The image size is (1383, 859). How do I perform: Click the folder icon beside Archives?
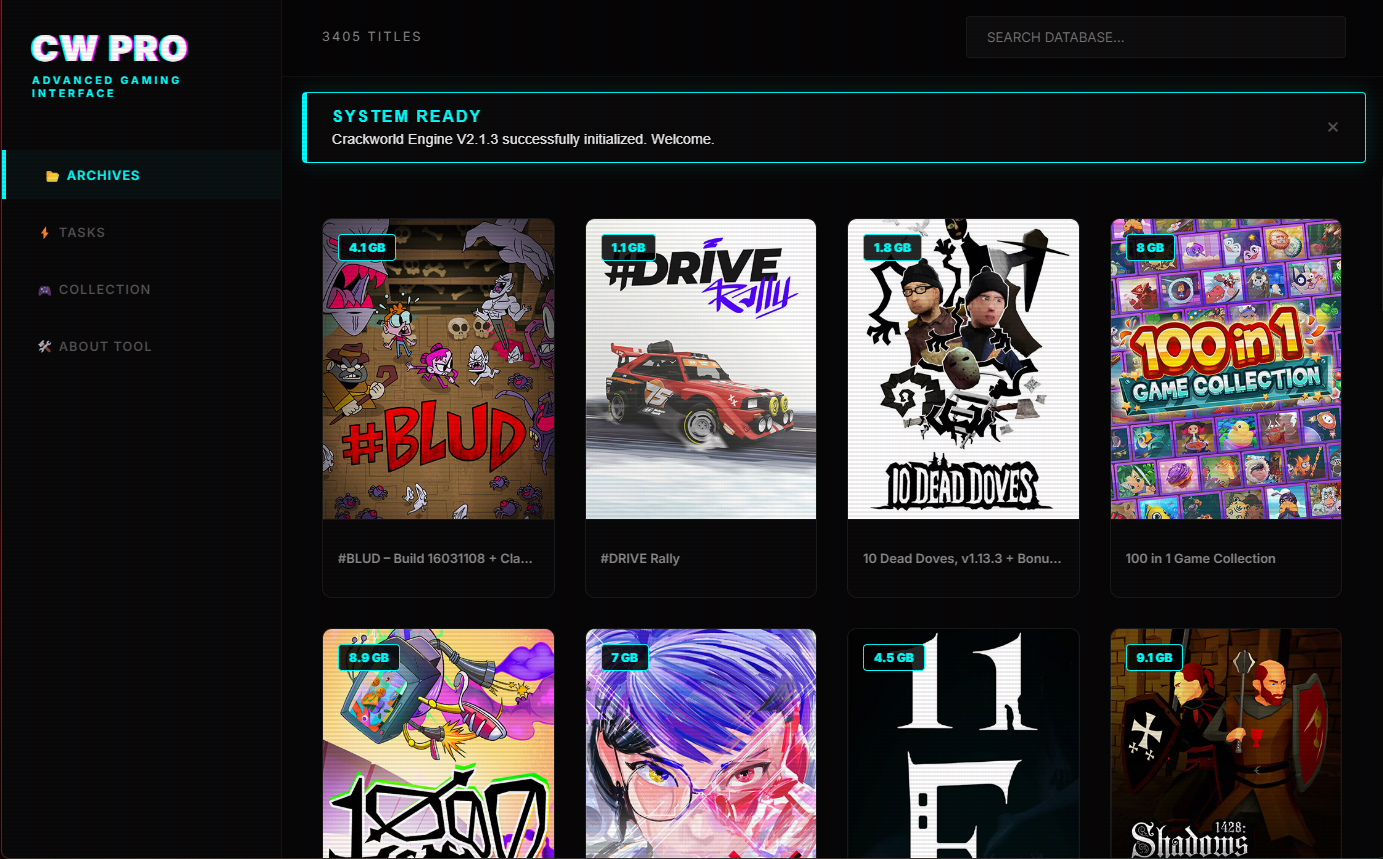(52, 176)
